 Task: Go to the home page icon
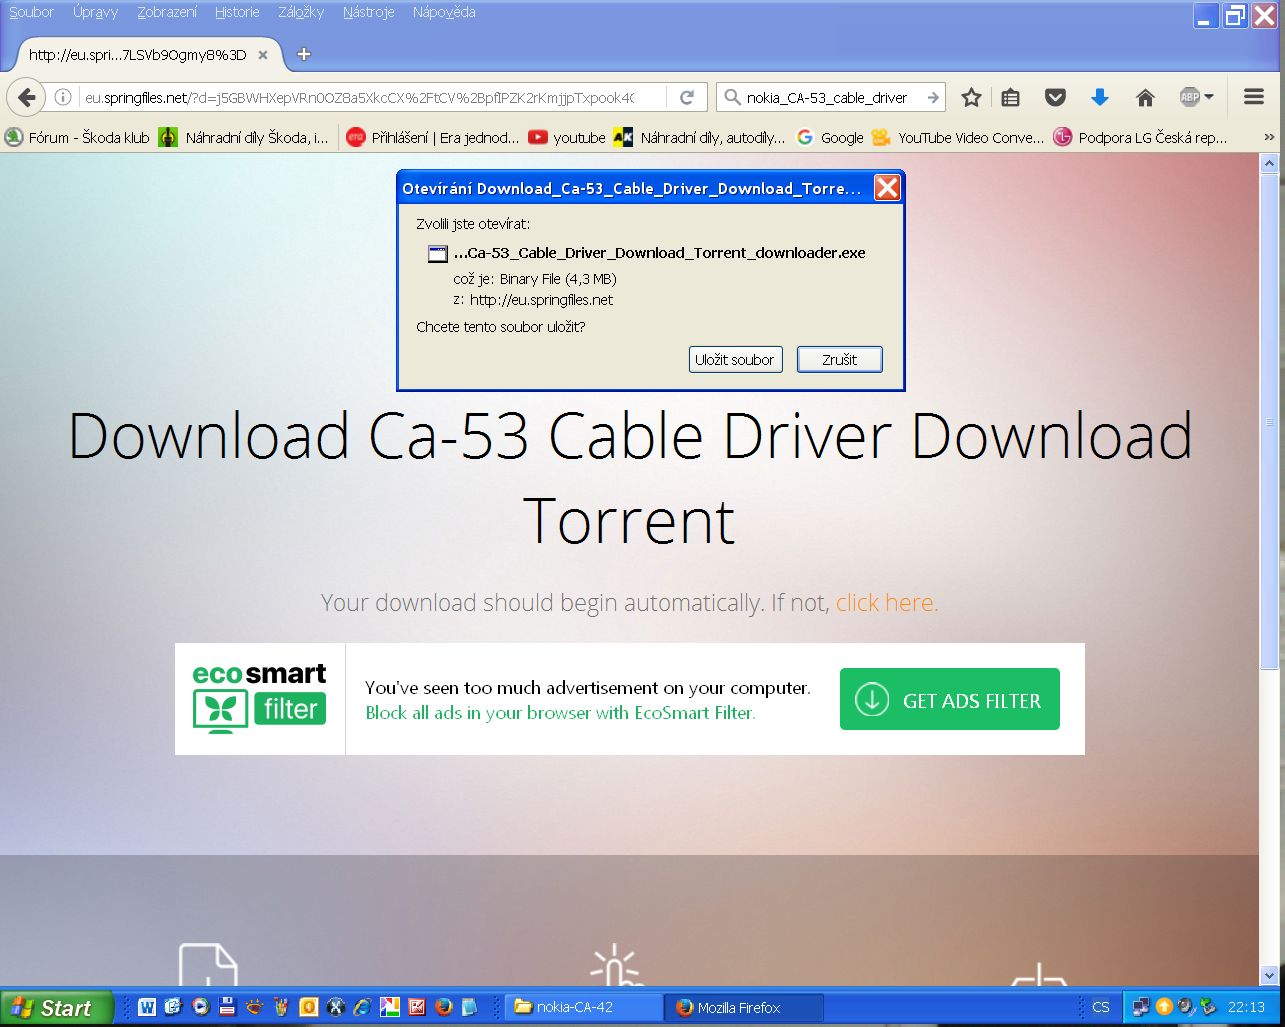1146,97
